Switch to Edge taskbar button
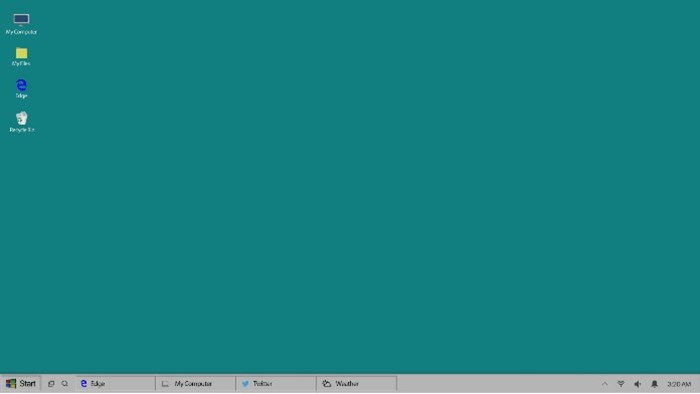This screenshot has height=394, width=700. pyautogui.click(x=116, y=384)
